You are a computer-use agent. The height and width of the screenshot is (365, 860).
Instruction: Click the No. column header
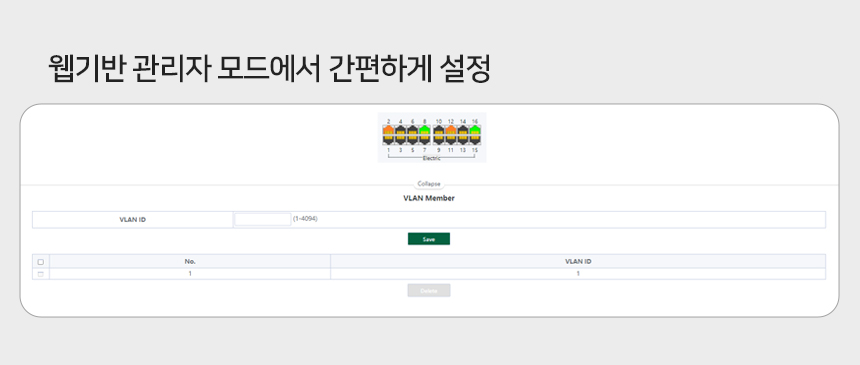pyautogui.click(x=190, y=261)
